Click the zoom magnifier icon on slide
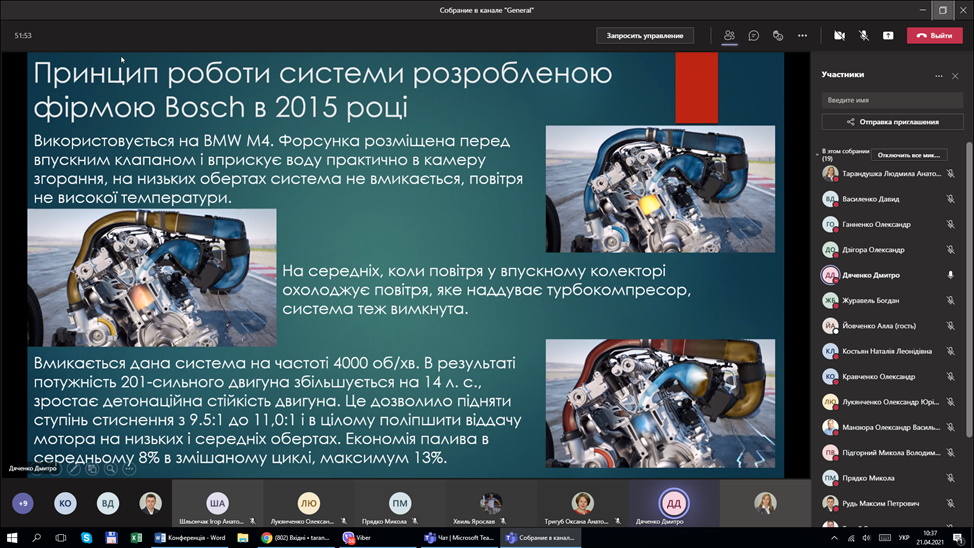 [x=111, y=469]
